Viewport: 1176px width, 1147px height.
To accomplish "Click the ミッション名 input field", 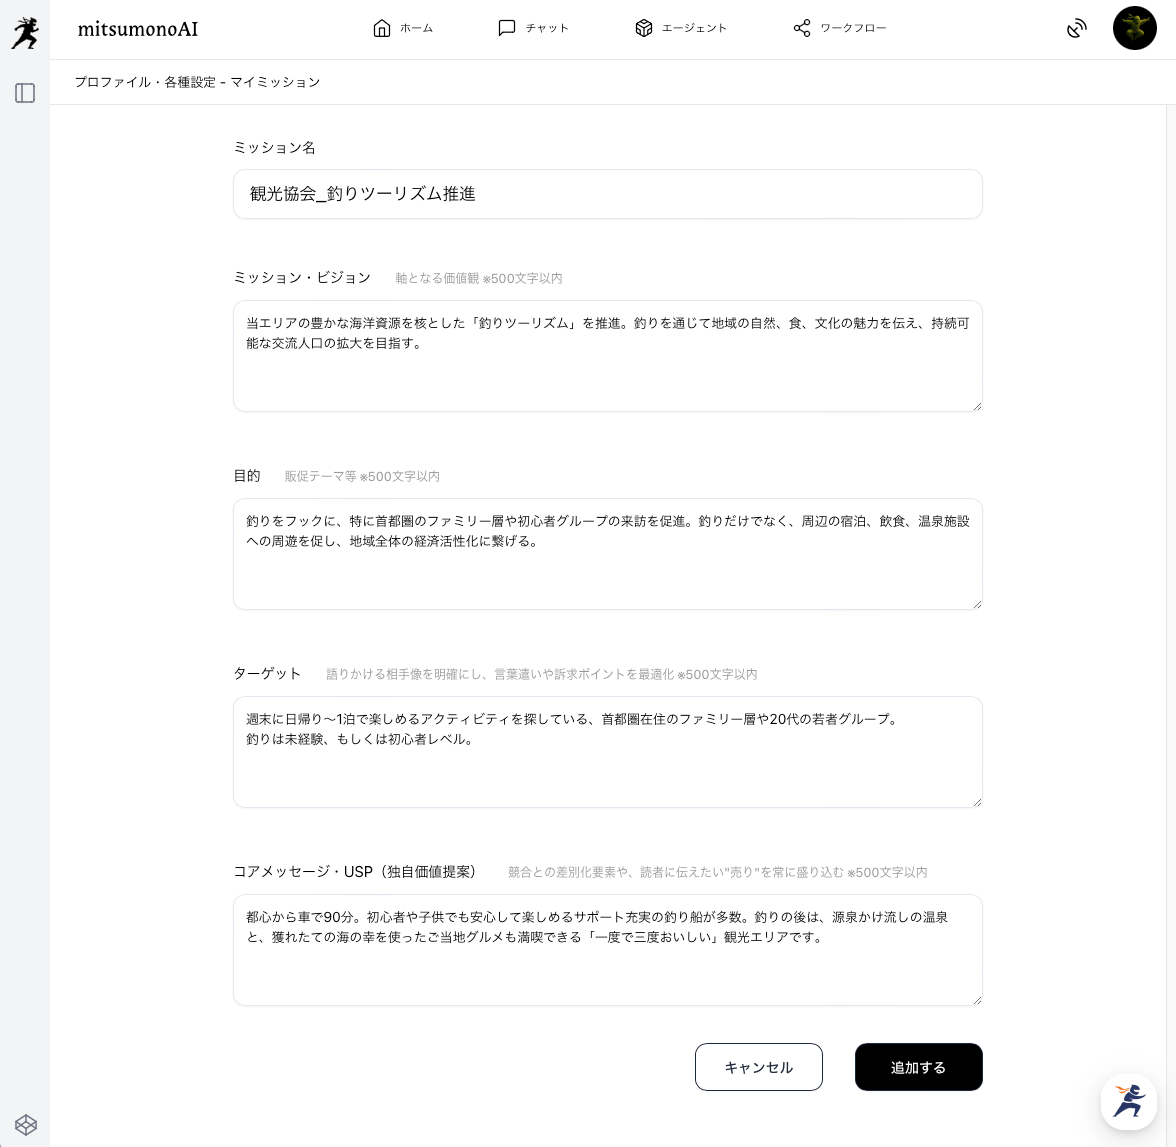I will (607, 194).
